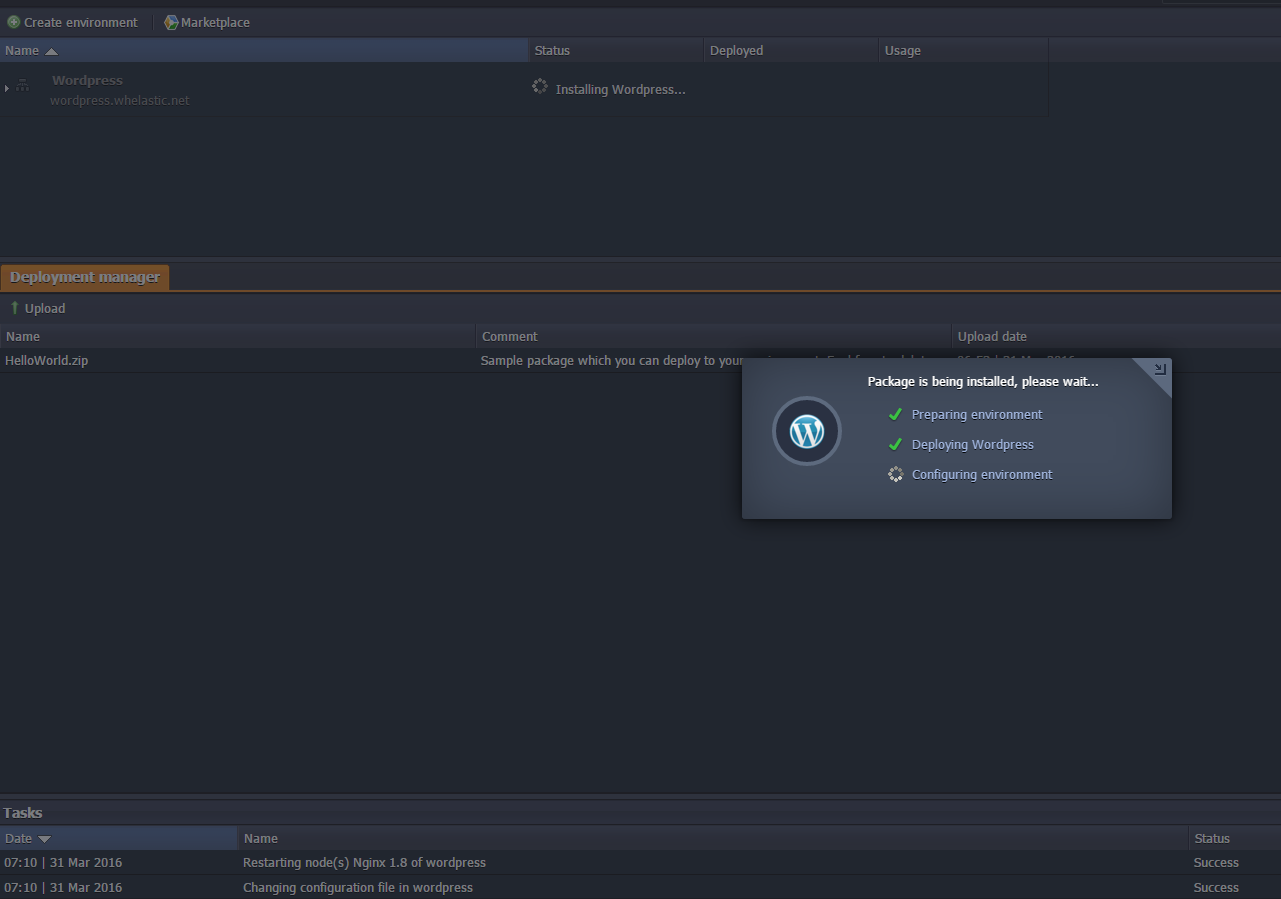Click the topology icon beside Wordpress environment
Screen dimensions: 1281x899
20,87
